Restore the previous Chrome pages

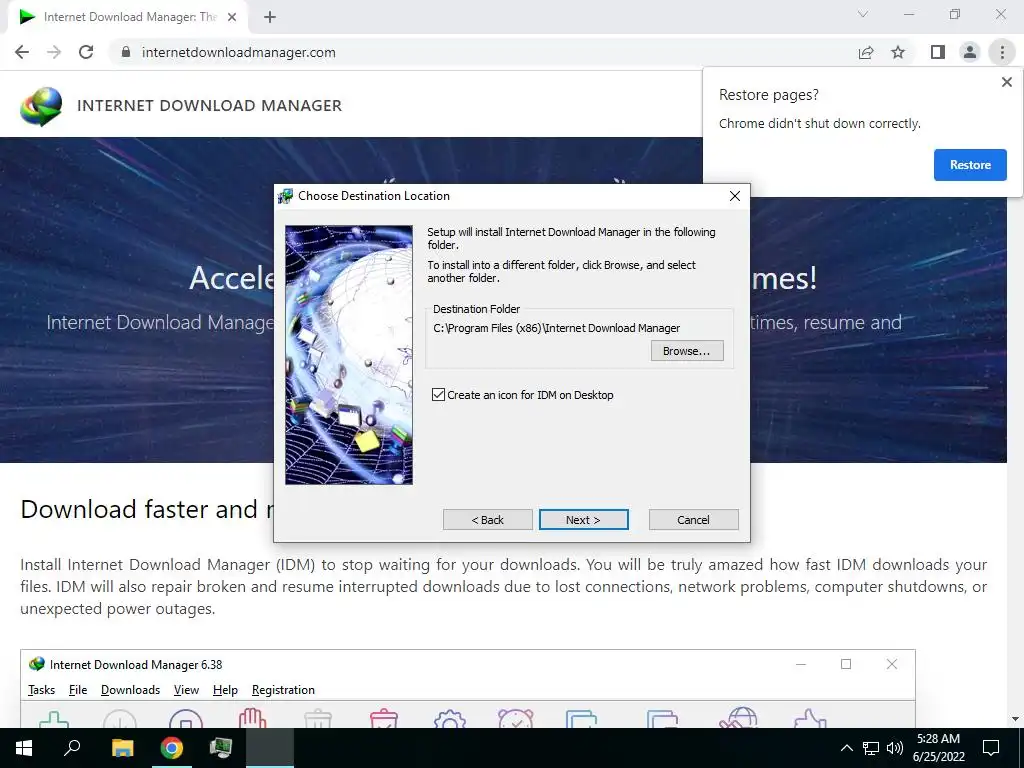point(970,165)
